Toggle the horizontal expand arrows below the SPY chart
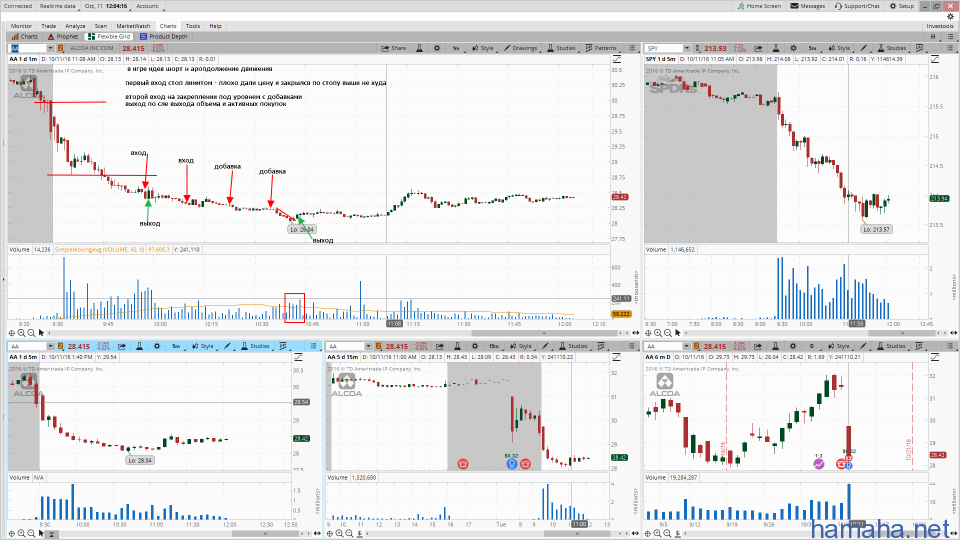The height and width of the screenshot is (540, 960). point(953,333)
